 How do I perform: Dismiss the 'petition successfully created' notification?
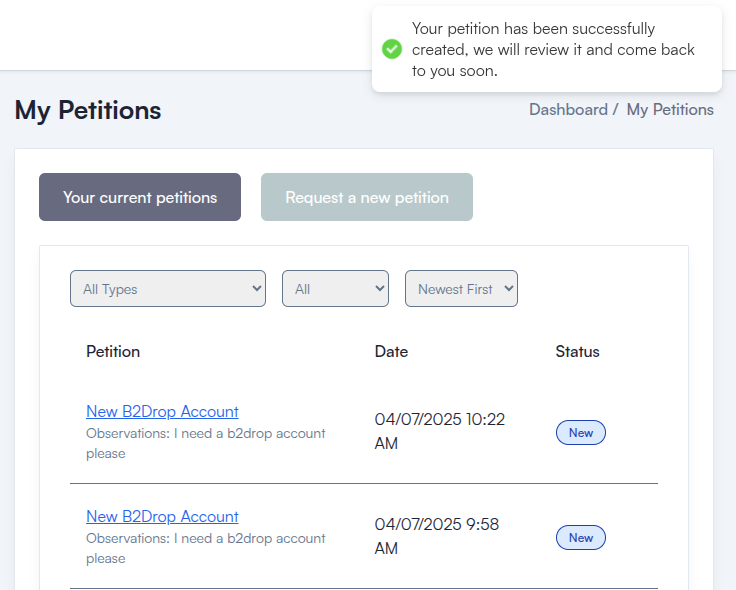pyautogui.click(x=547, y=49)
